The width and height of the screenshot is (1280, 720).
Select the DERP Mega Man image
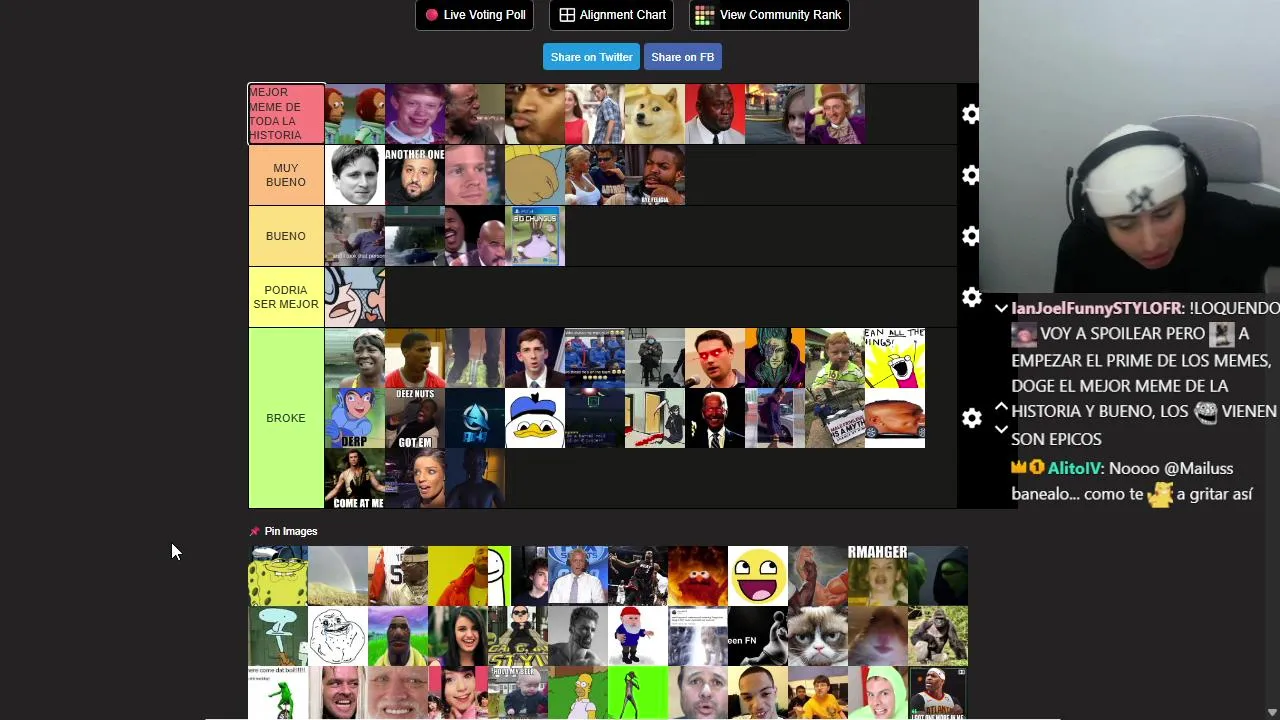(x=355, y=418)
